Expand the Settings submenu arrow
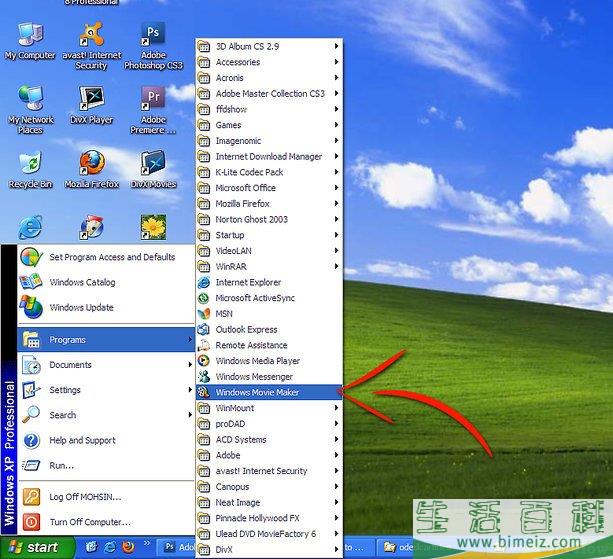 pos(190,389)
